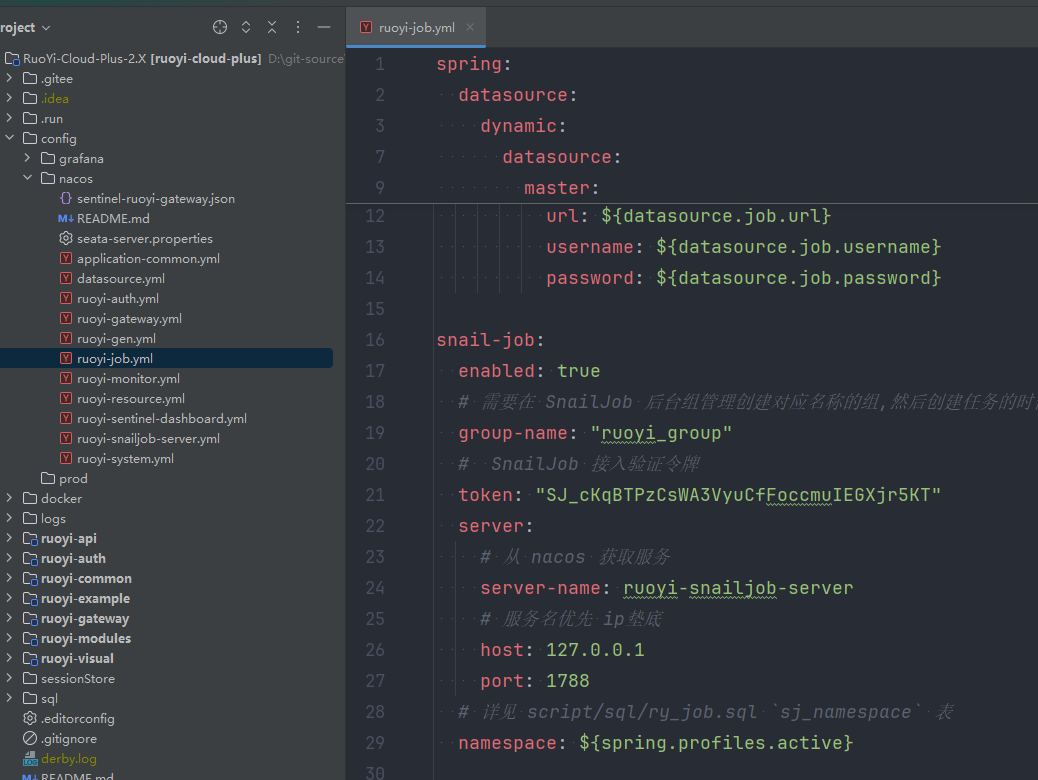Open the seata-server.properties file name
Image resolution: width=1038 pixels, height=780 pixels.
(x=145, y=238)
